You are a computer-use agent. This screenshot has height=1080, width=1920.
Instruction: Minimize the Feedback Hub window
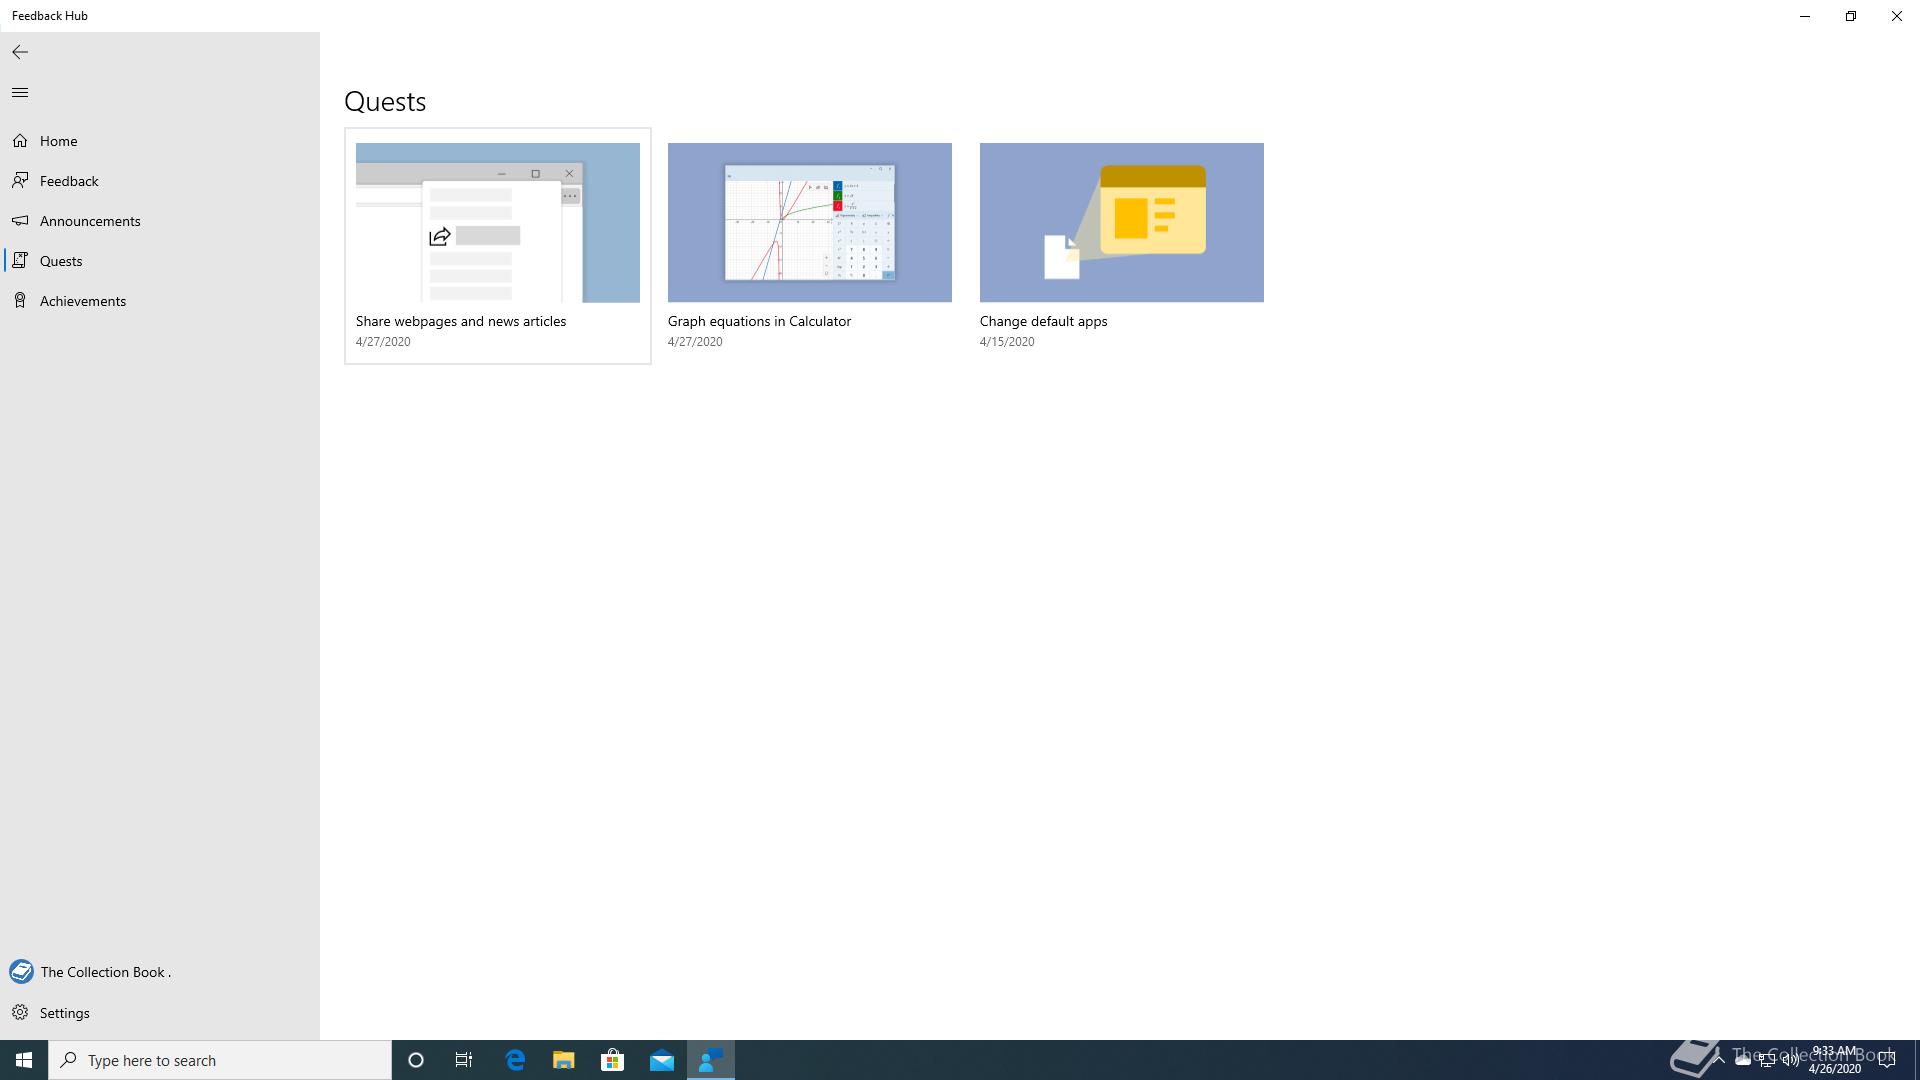coord(1805,16)
